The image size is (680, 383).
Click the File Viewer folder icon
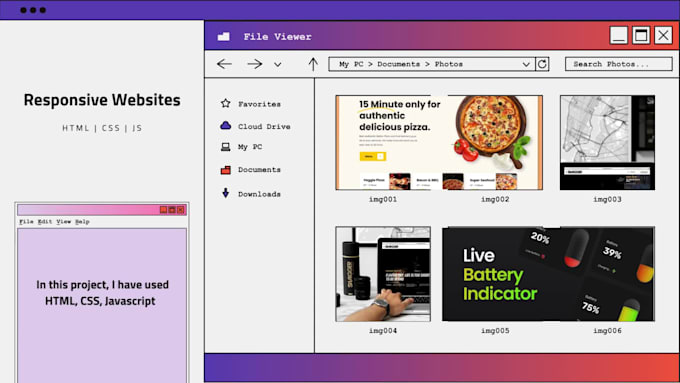click(x=224, y=36)
